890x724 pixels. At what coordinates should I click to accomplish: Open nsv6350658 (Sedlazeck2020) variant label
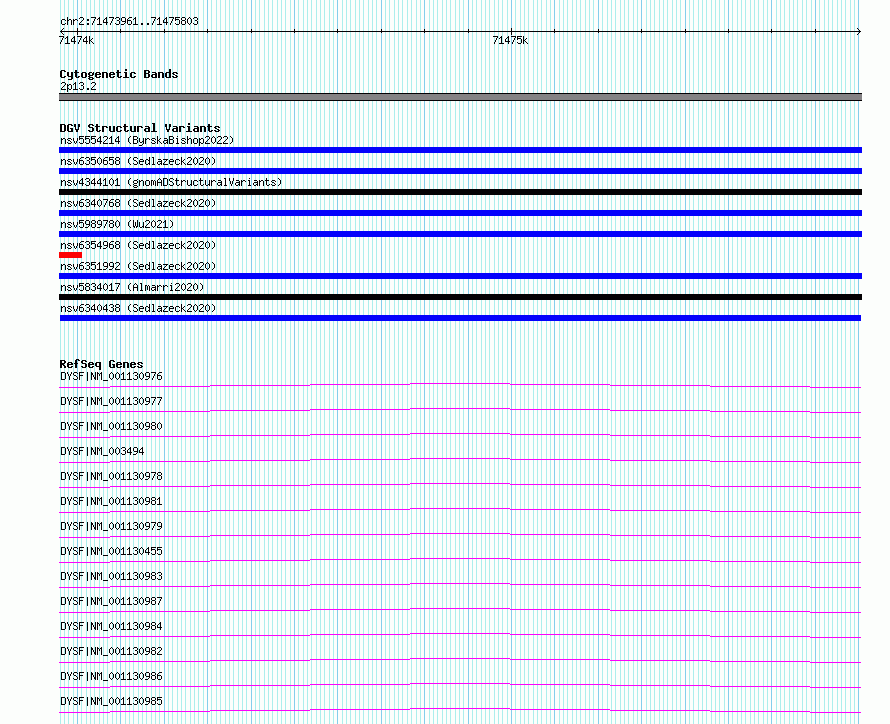tap(138, 161)
